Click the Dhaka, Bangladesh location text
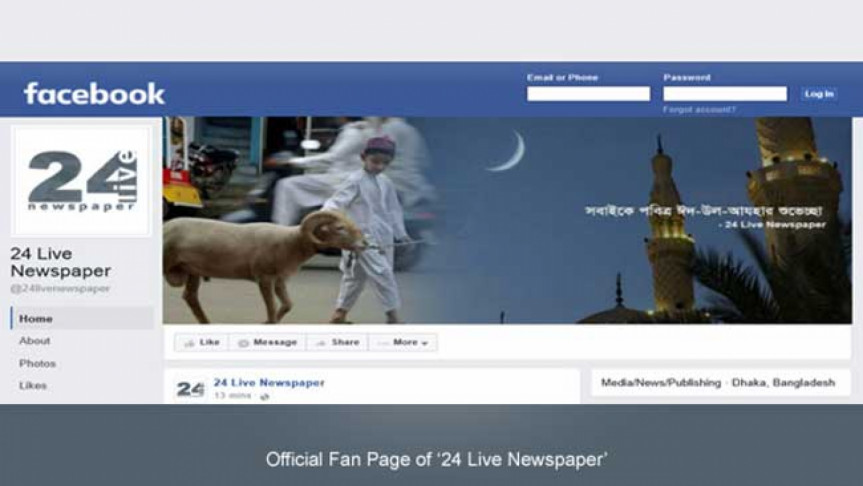The height and width of the screenshot is (486, 863). (x=783, y=383)
